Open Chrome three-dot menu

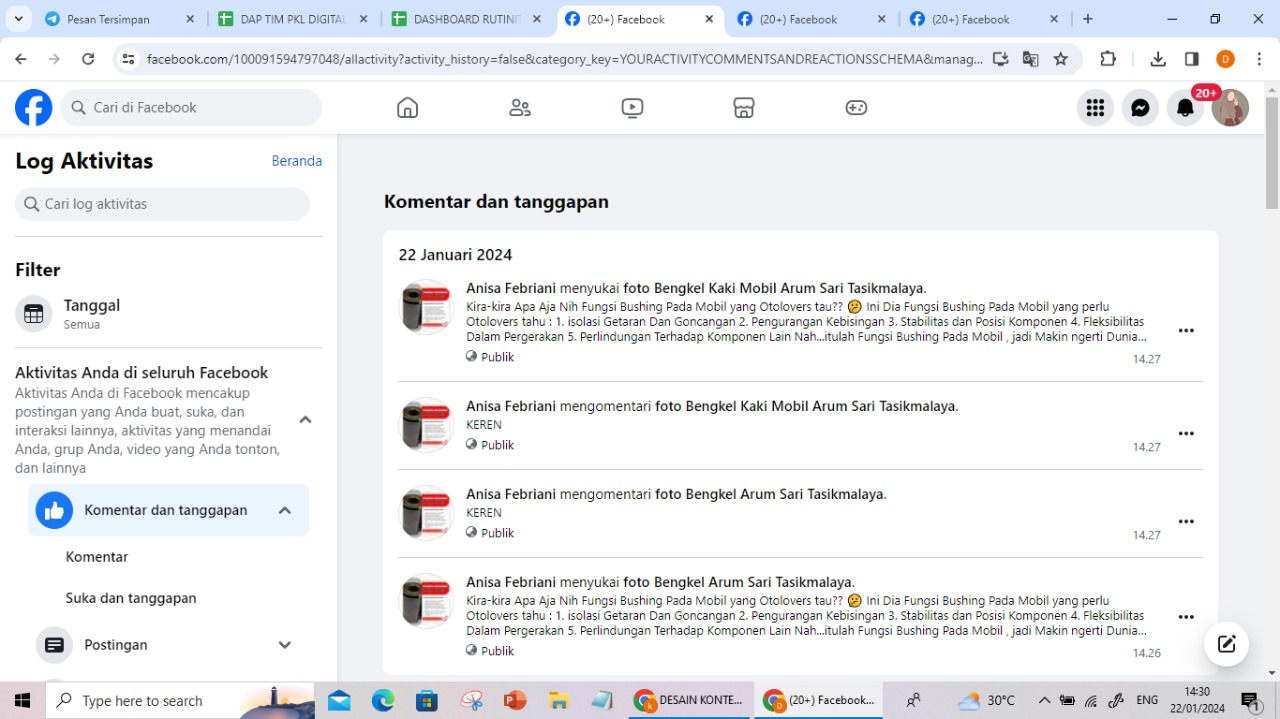(x=1258, y=59)
